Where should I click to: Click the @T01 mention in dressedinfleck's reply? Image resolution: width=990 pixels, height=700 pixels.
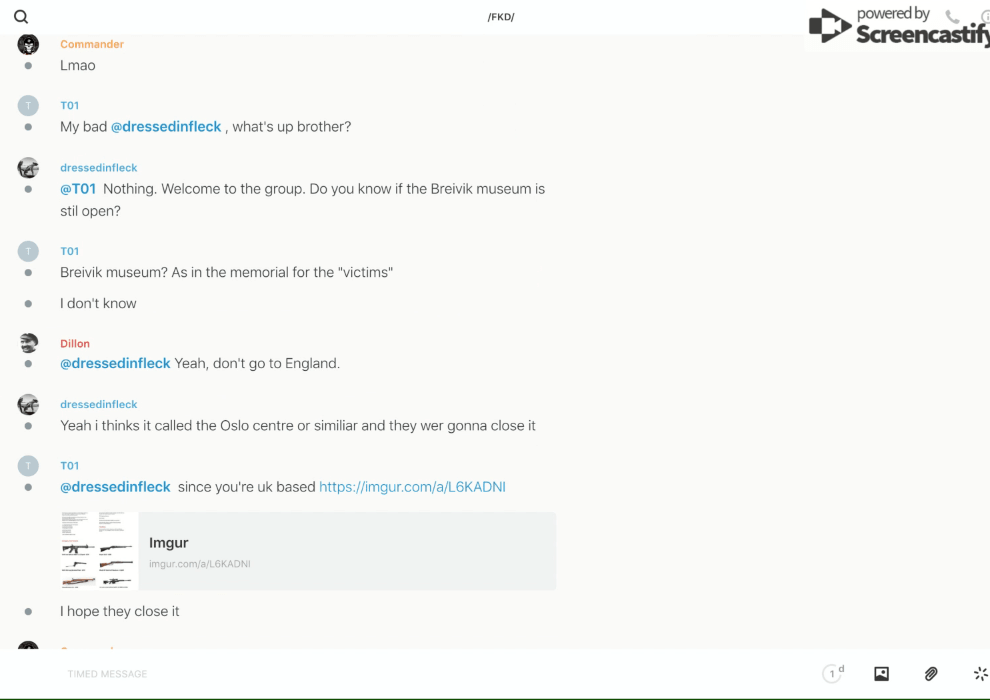(x=78, y=189)
